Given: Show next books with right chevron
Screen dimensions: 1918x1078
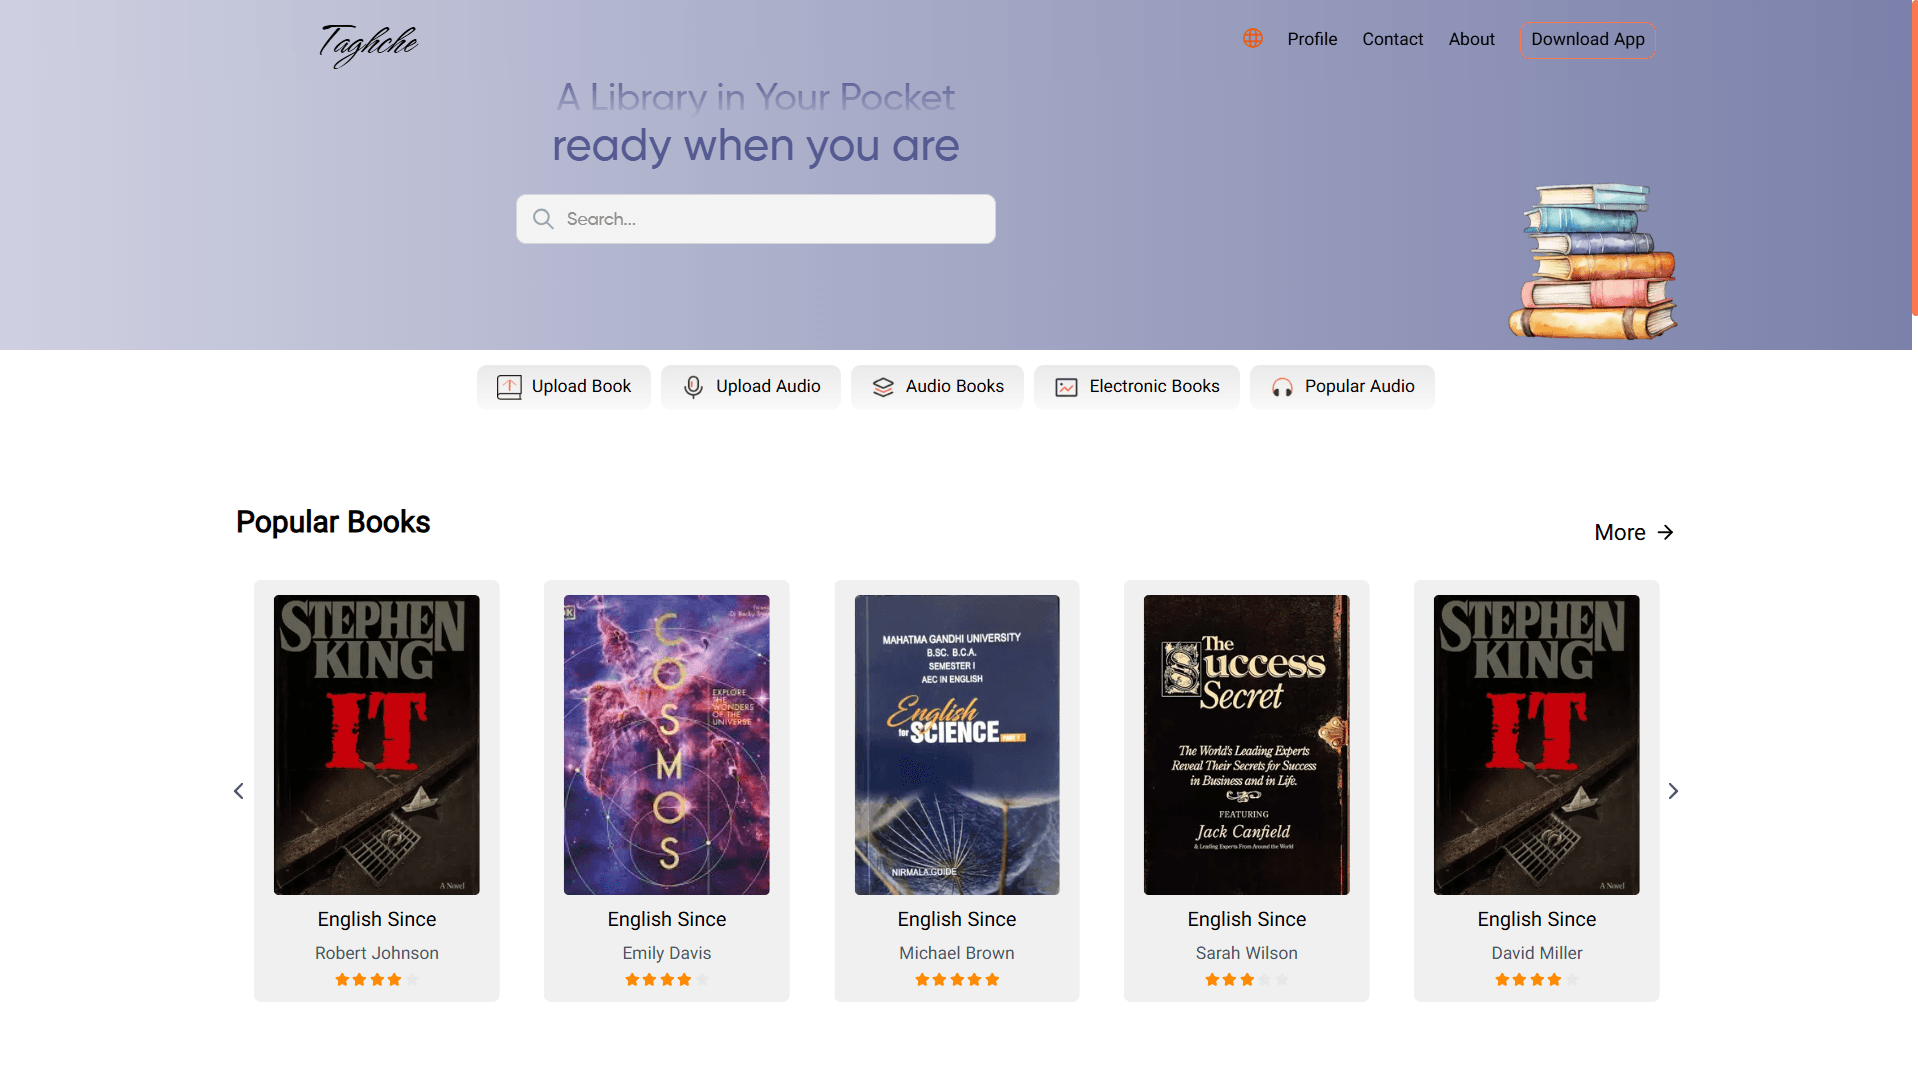Looking at the screenshot, I should tap(1673, 791).
